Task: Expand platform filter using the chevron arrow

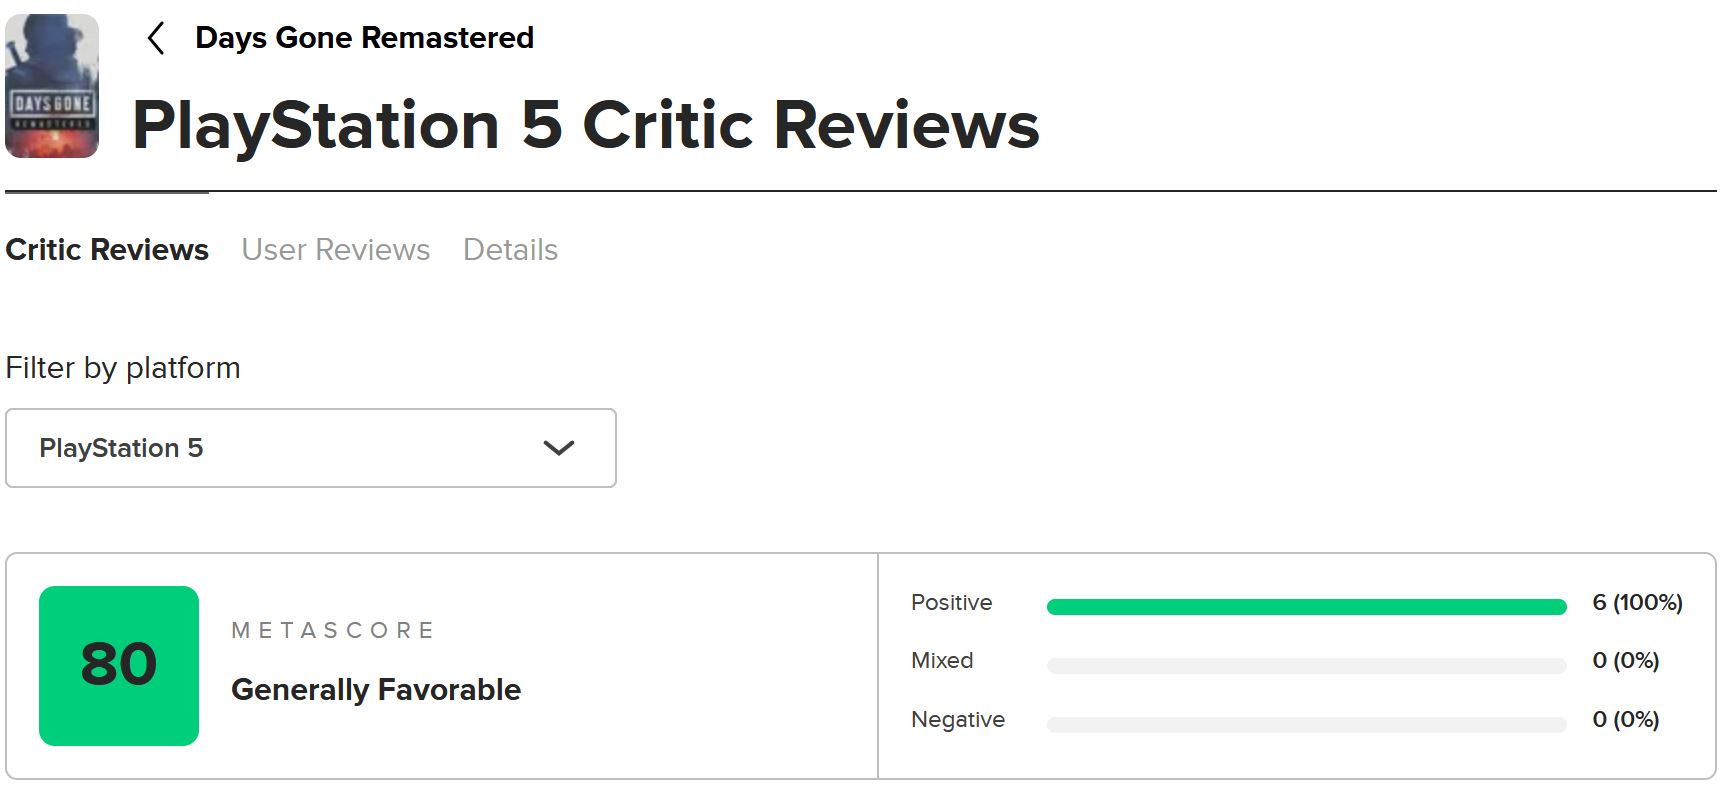Action: point(558,448)
